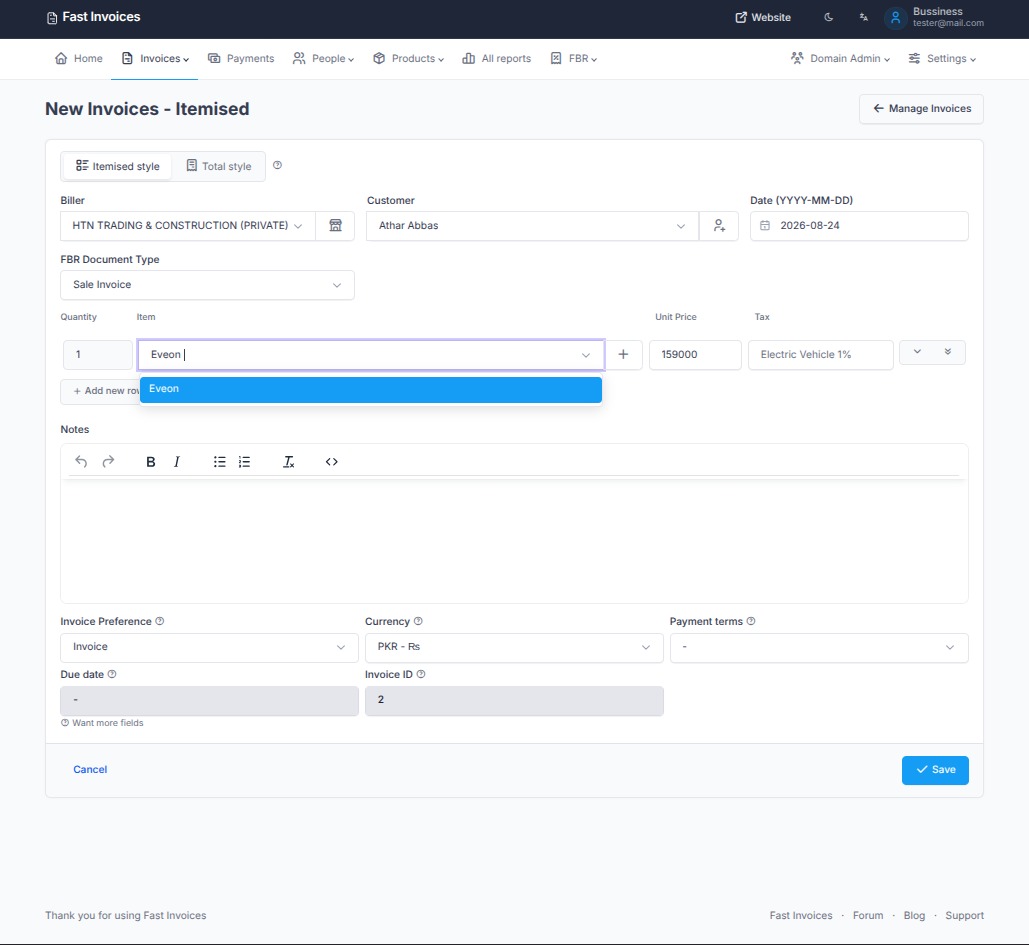Click Invoice Preference help icon

pos(159,621)
